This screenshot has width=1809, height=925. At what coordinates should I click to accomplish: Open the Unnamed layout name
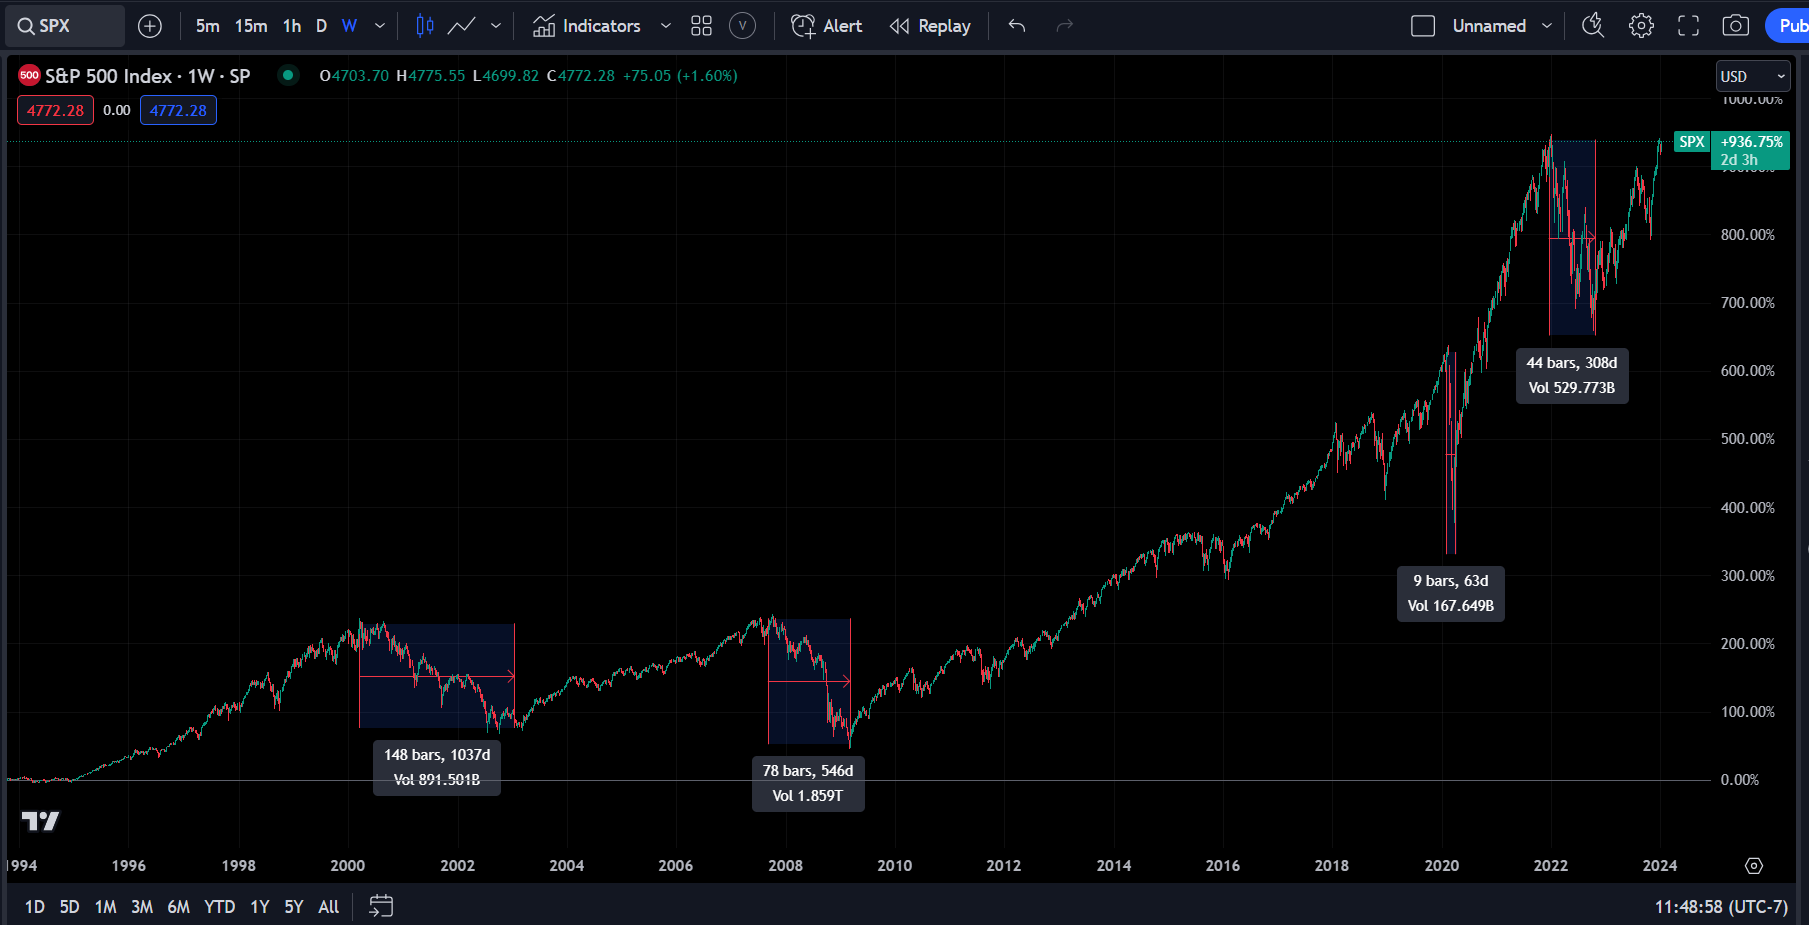1489,26
